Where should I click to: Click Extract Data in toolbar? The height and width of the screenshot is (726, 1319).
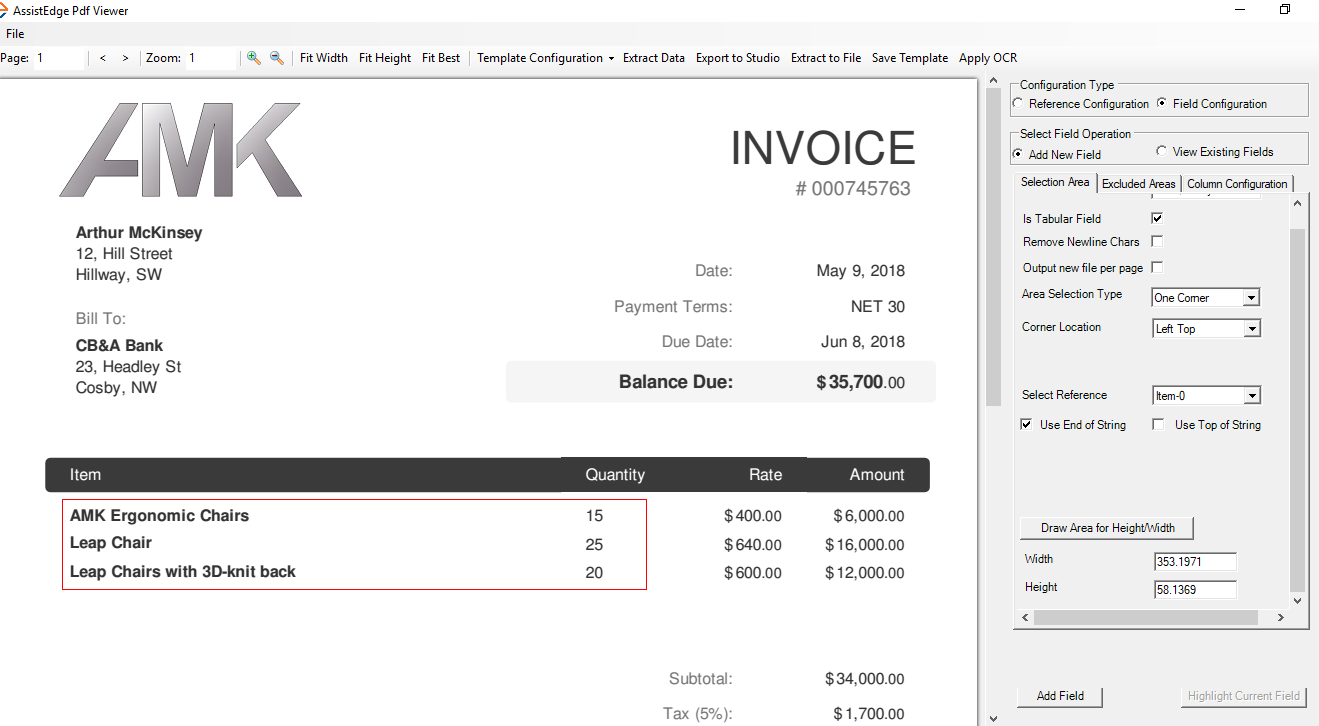pyautogui.click(x=654, y=58)
